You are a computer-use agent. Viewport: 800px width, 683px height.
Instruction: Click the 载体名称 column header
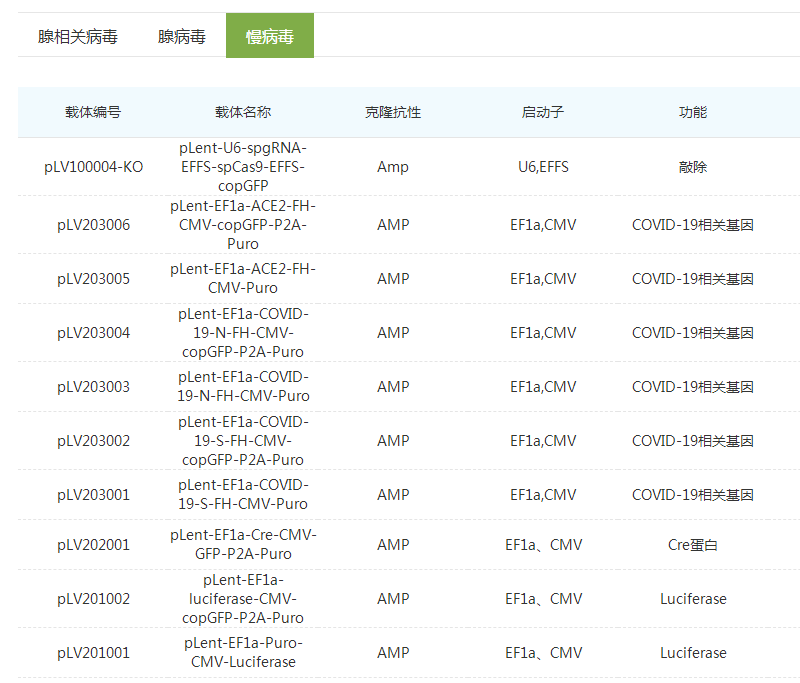click(x=243, y=112)
